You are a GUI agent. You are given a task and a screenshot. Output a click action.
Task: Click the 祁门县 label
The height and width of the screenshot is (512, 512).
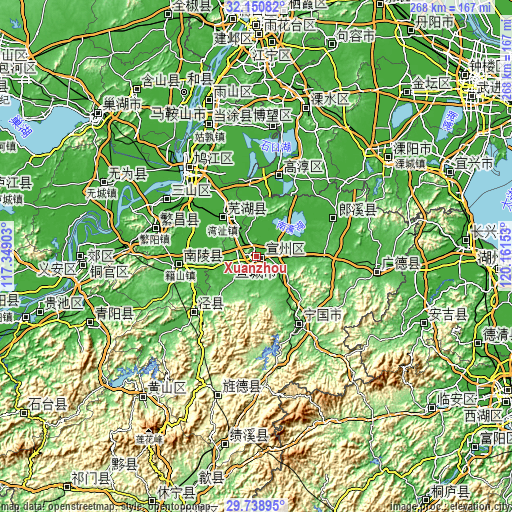point(91,479)
